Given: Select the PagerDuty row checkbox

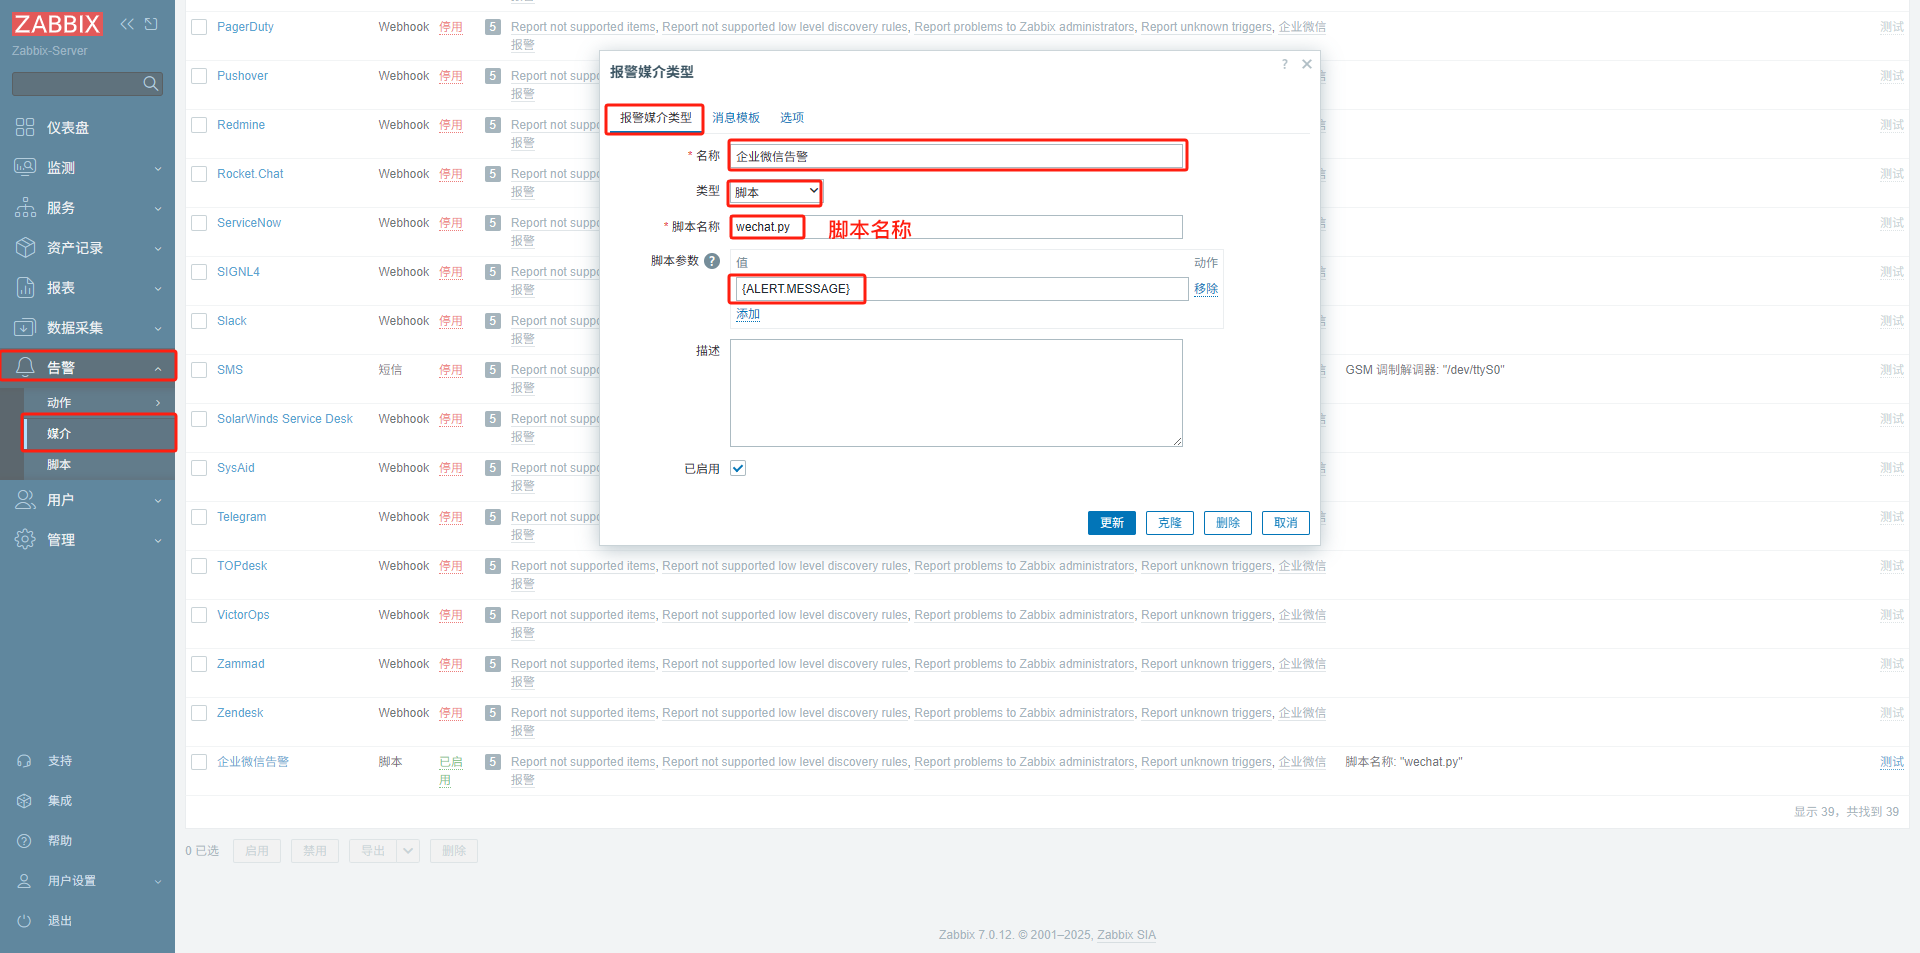Looking at the screenshot, I should [199, 27].
